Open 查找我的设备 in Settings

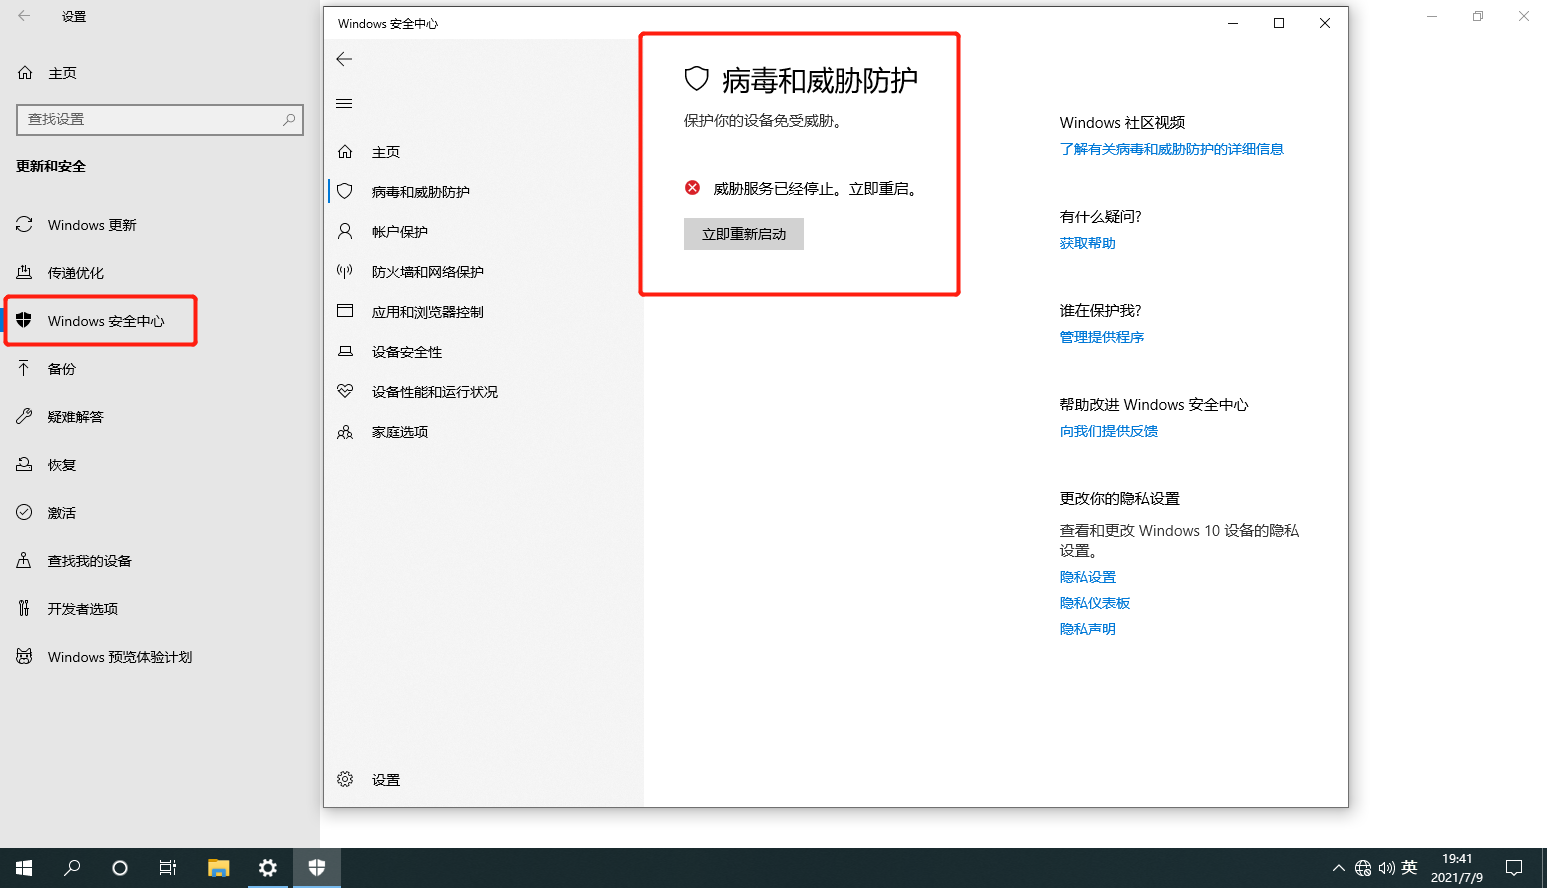[90, 561]
